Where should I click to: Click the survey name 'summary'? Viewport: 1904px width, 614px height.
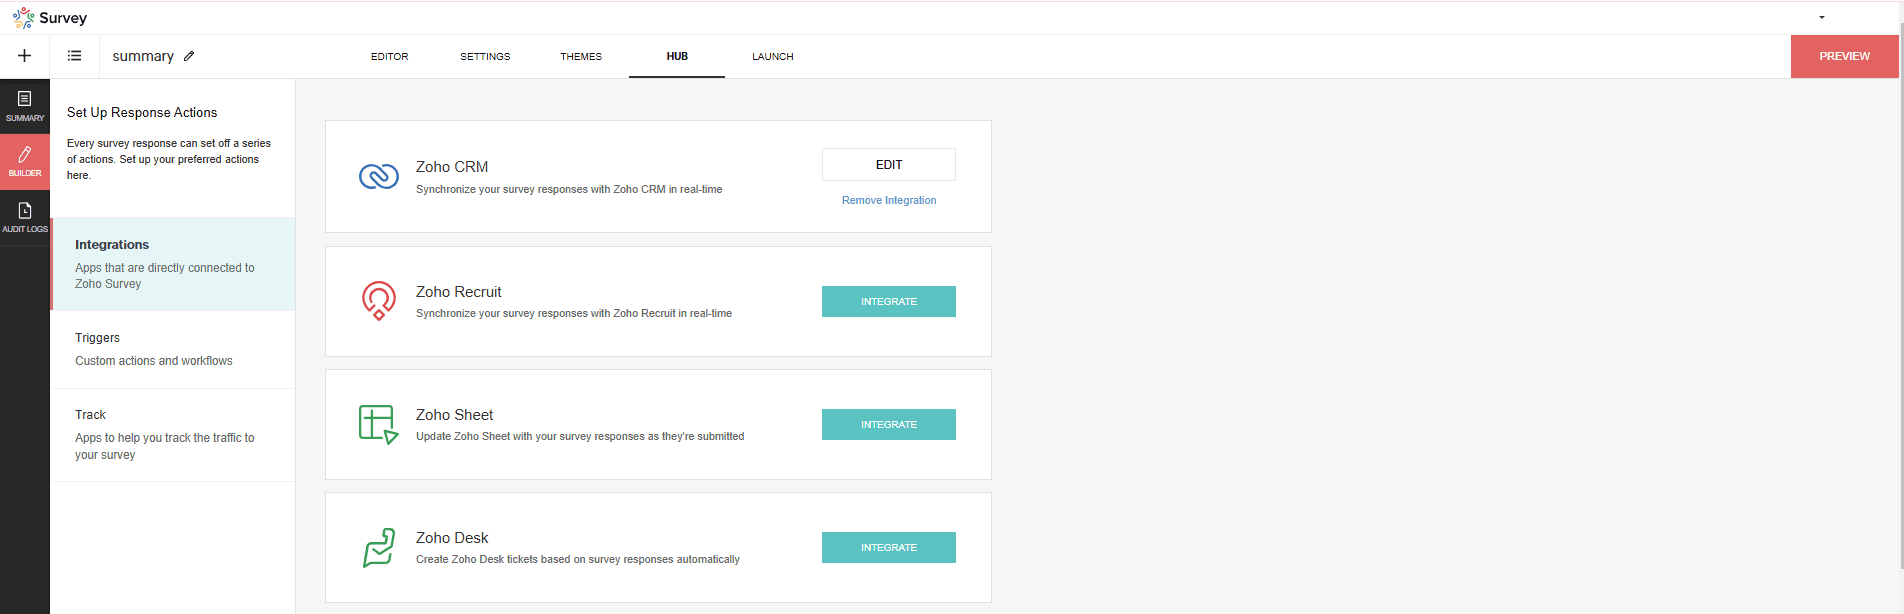(x=143, y=56)
